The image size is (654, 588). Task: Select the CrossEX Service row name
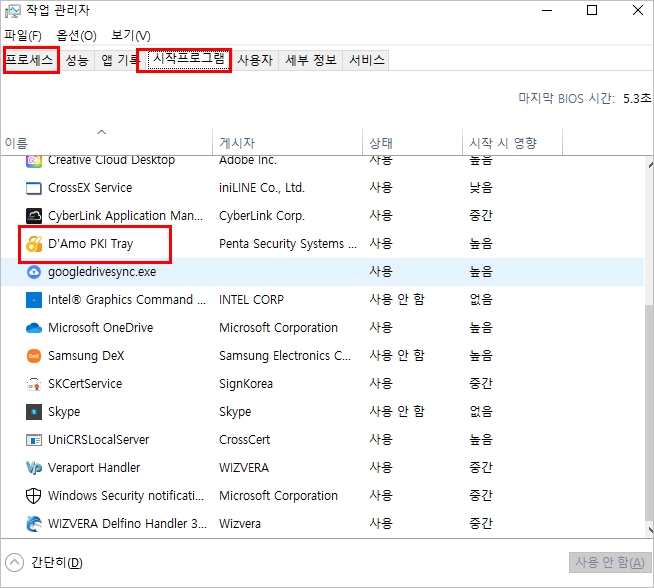click(90, 188)
